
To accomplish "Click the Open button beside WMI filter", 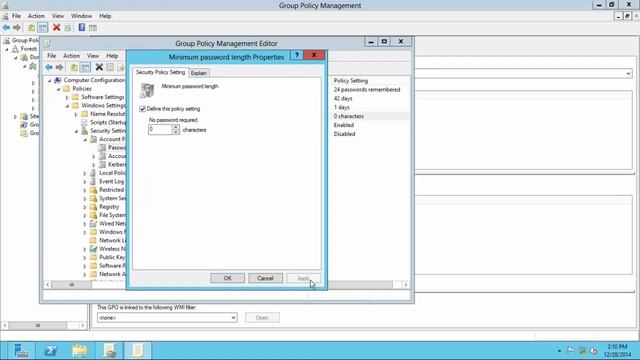I will click(262, 318).
